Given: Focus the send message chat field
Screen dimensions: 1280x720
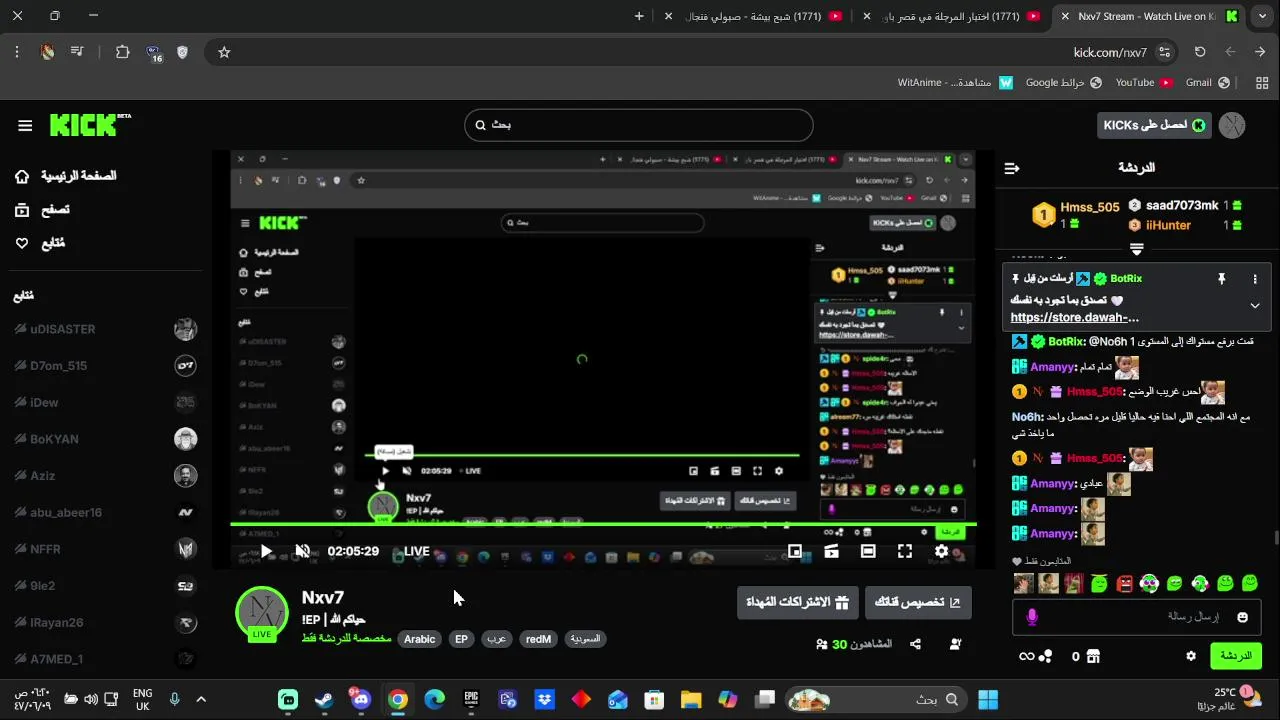Looking at the screenshot, I should click(x=1138, y=617).
